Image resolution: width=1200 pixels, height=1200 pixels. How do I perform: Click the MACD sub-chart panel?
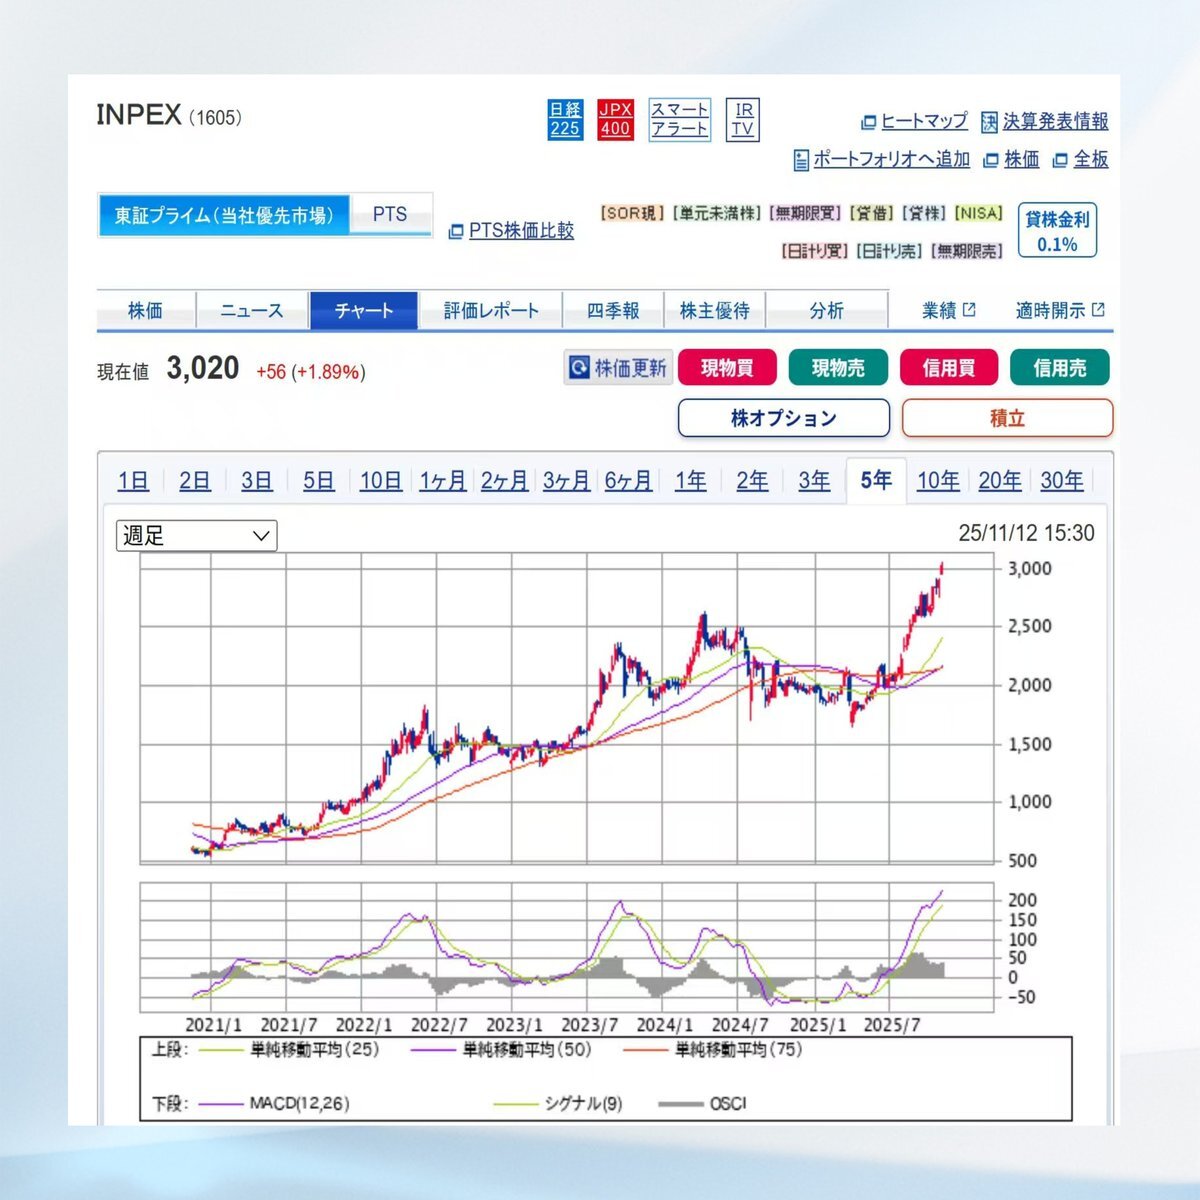567,948
